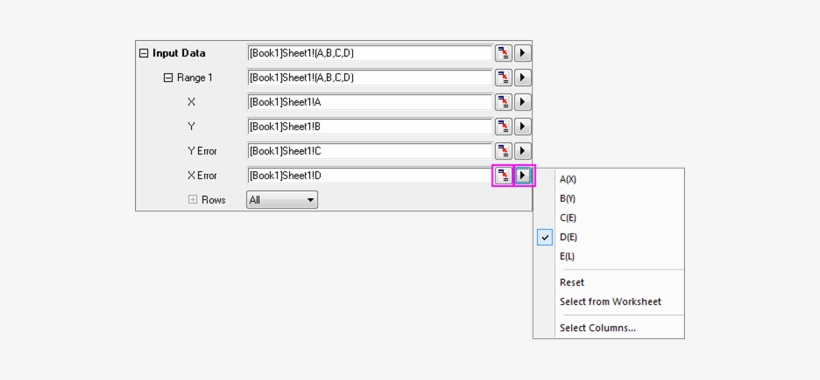The height and width of the screenshot is (380, 820).
Task: Click the X field showing [Book1]Sheet1!A
Action: coord(369,102)
